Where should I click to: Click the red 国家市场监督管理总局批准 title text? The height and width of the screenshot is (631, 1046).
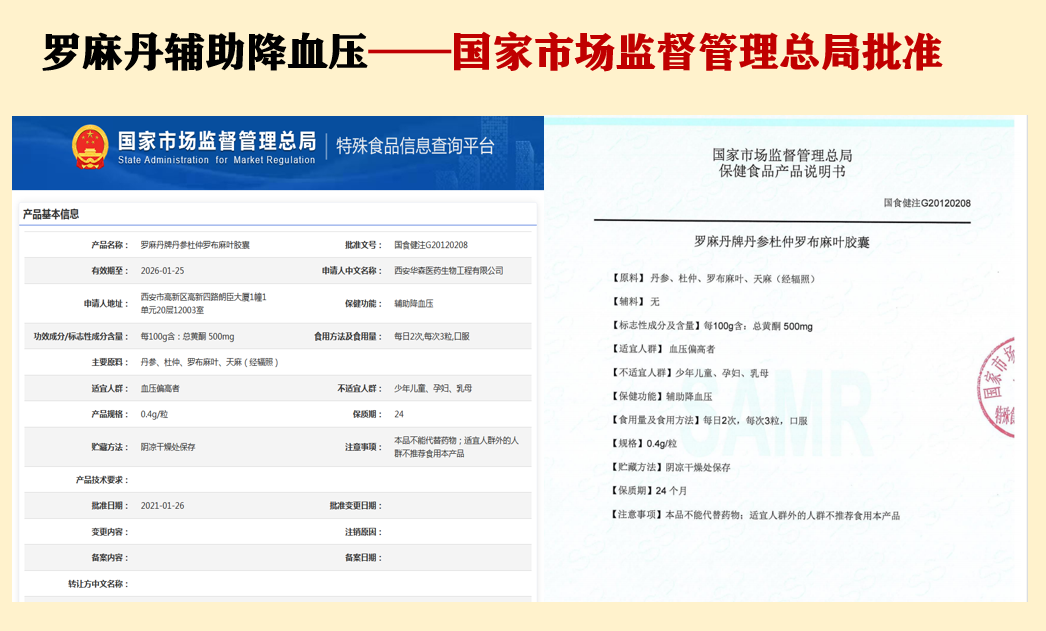point(696,53)
